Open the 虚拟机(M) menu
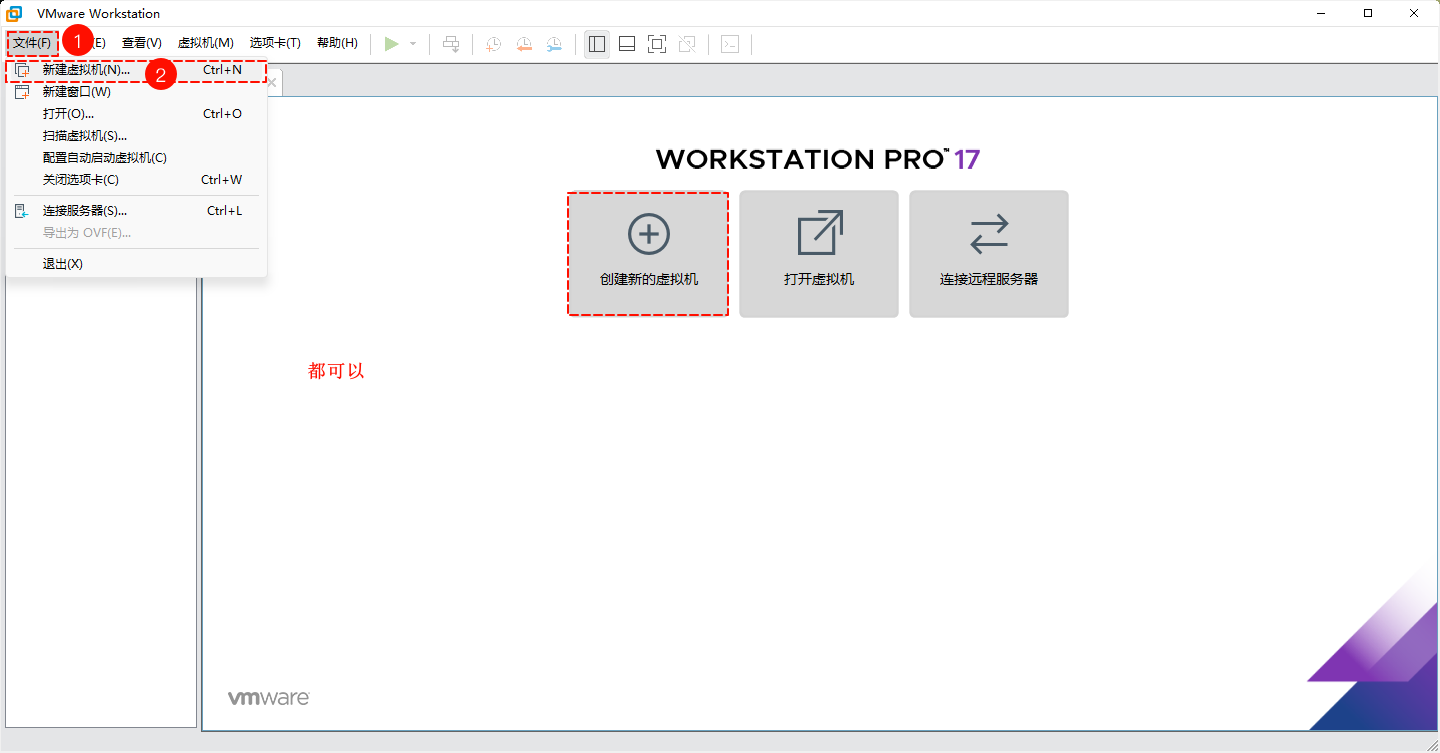 [205, 43]
